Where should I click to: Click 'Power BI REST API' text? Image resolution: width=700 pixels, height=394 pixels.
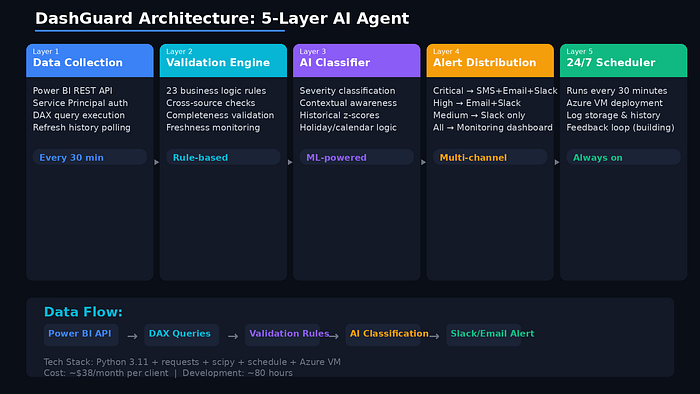[x=73, y=91]
